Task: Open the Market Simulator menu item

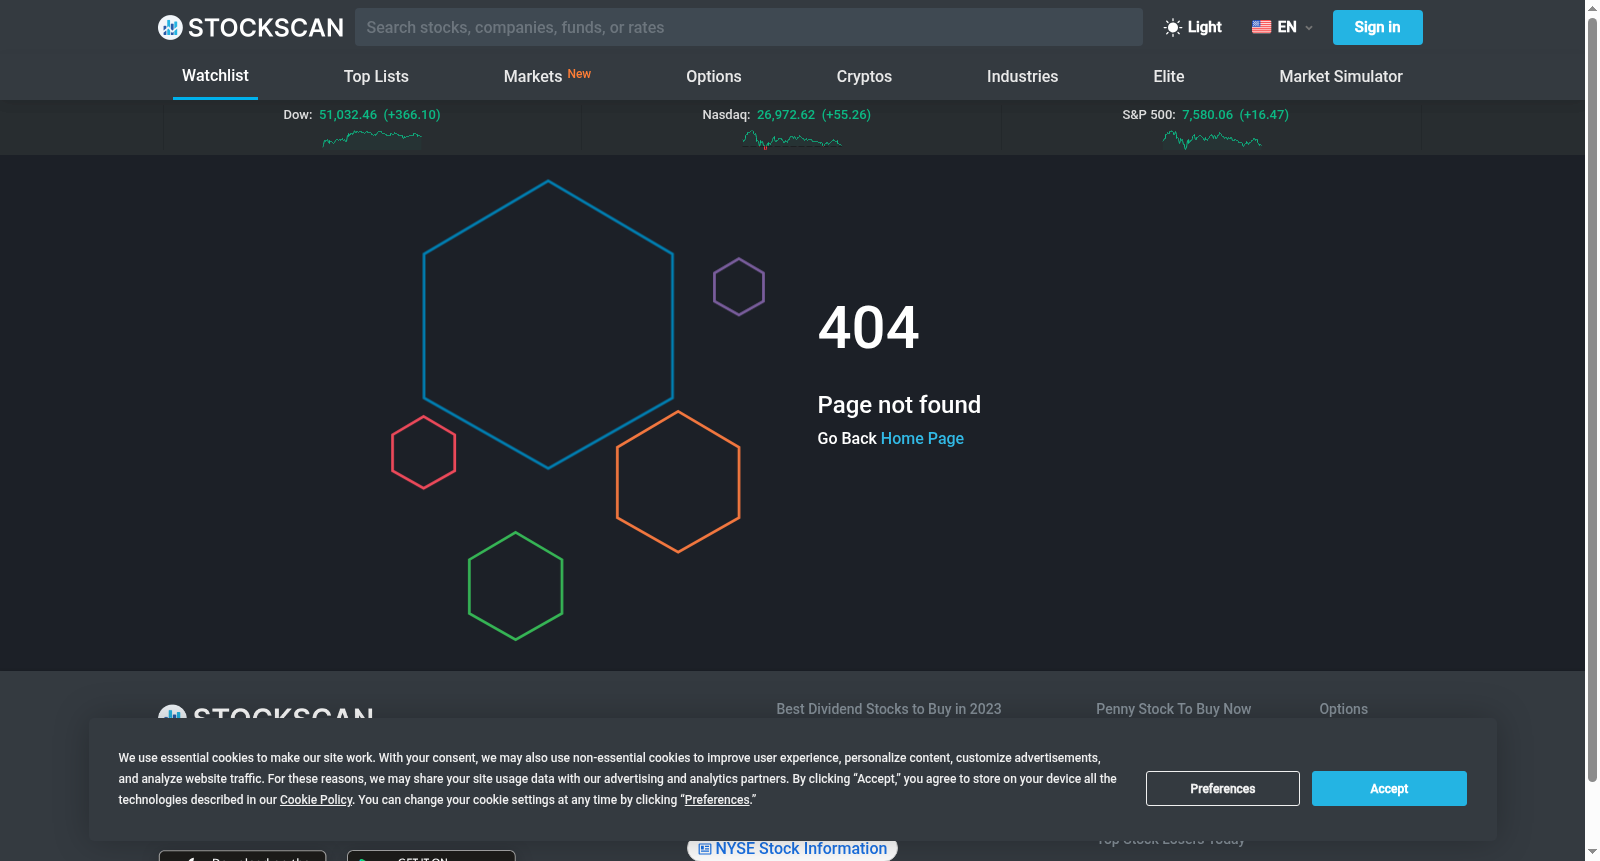Action: point(1341,77)
